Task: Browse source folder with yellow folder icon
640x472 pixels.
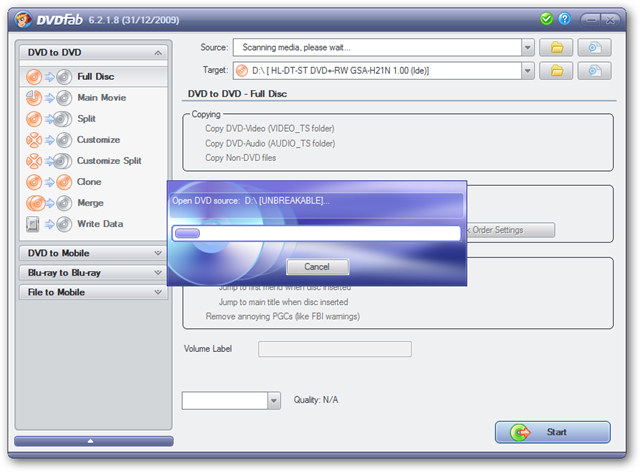Action: pyautogui.click(x=556, y=47)
